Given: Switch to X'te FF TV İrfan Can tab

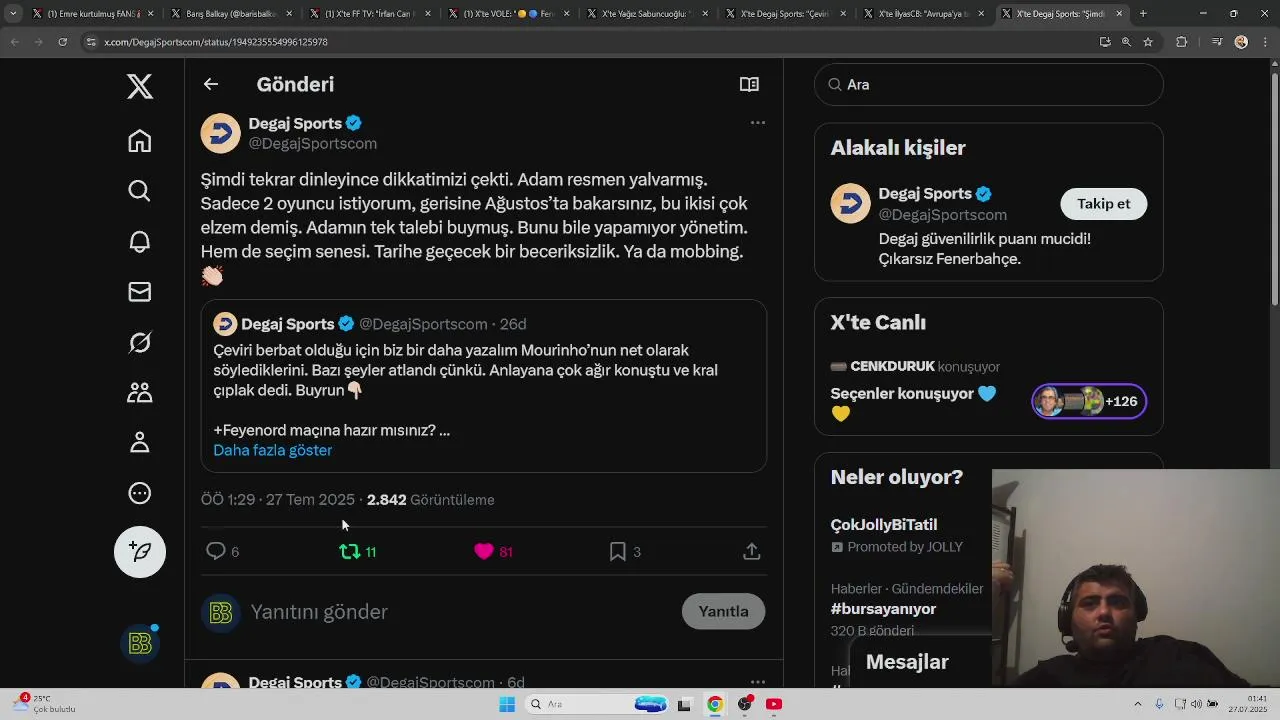Looking at the screenshot, I should (365, 14).
